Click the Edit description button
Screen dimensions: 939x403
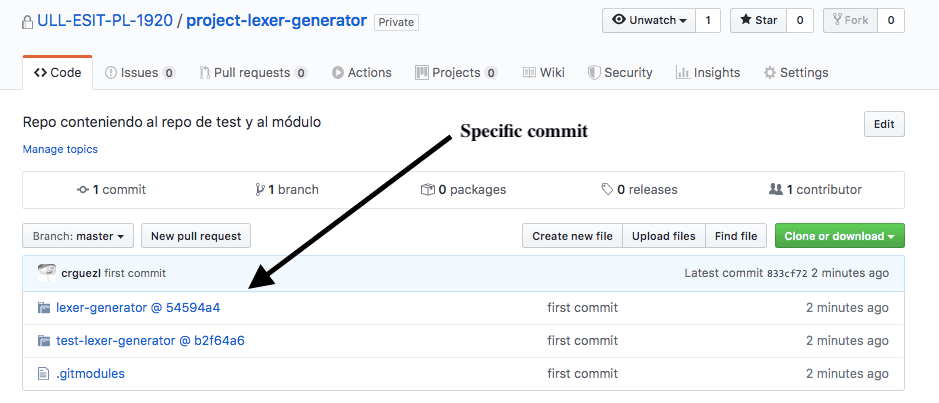click(883, 124)
